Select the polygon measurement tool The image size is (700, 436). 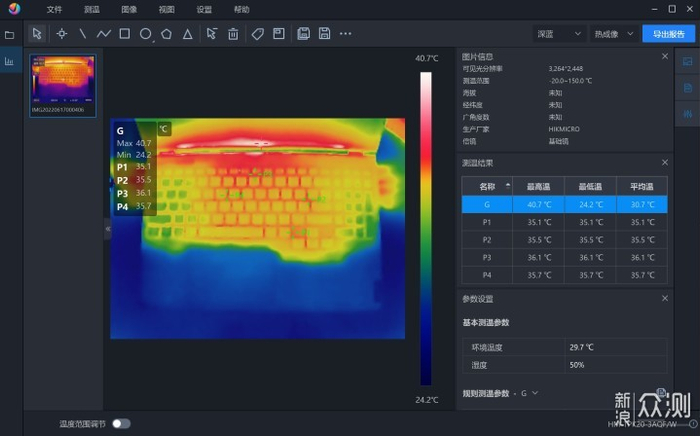[x=167, y=33]
